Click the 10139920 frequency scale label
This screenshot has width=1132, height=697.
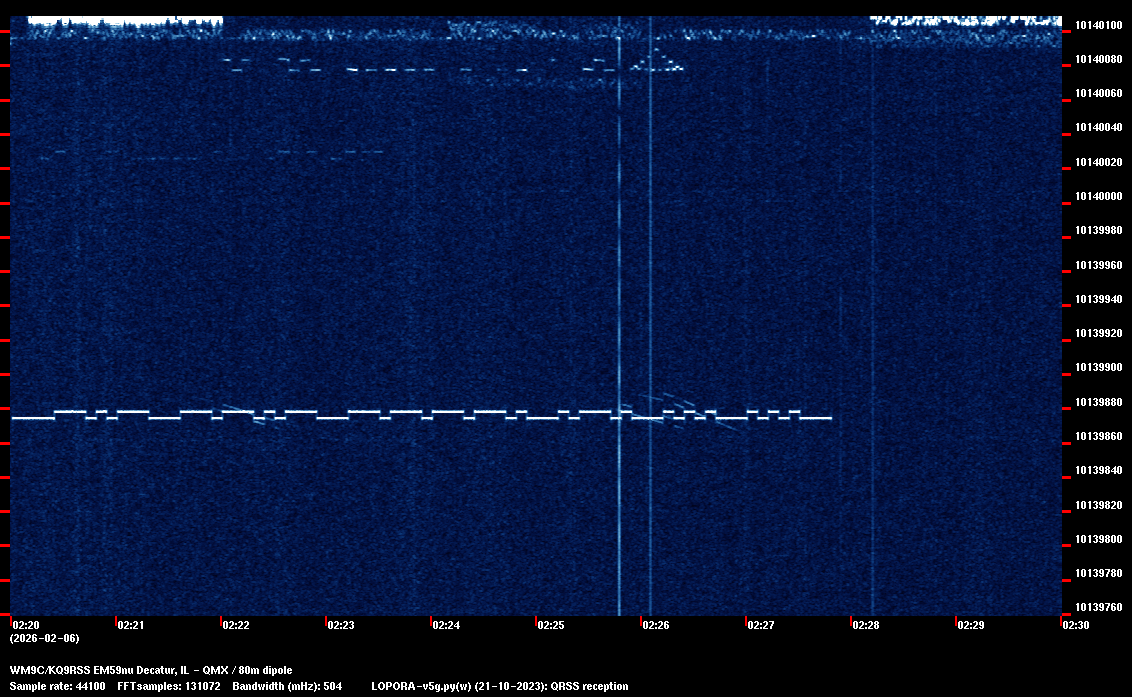1096,333
